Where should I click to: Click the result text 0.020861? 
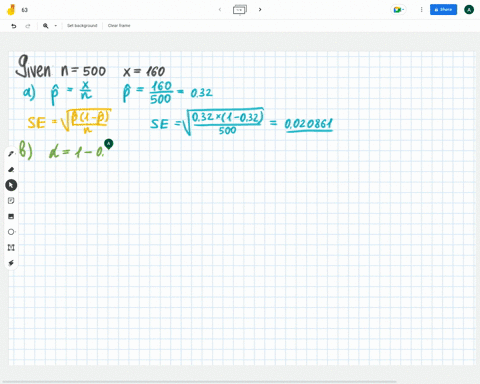(x=309, y=124)
